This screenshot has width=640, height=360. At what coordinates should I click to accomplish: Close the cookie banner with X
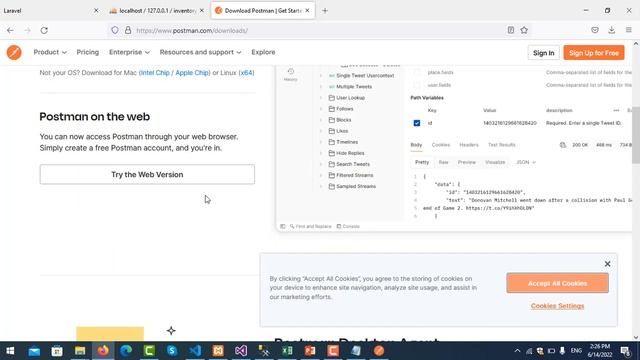tap(607, 264)
